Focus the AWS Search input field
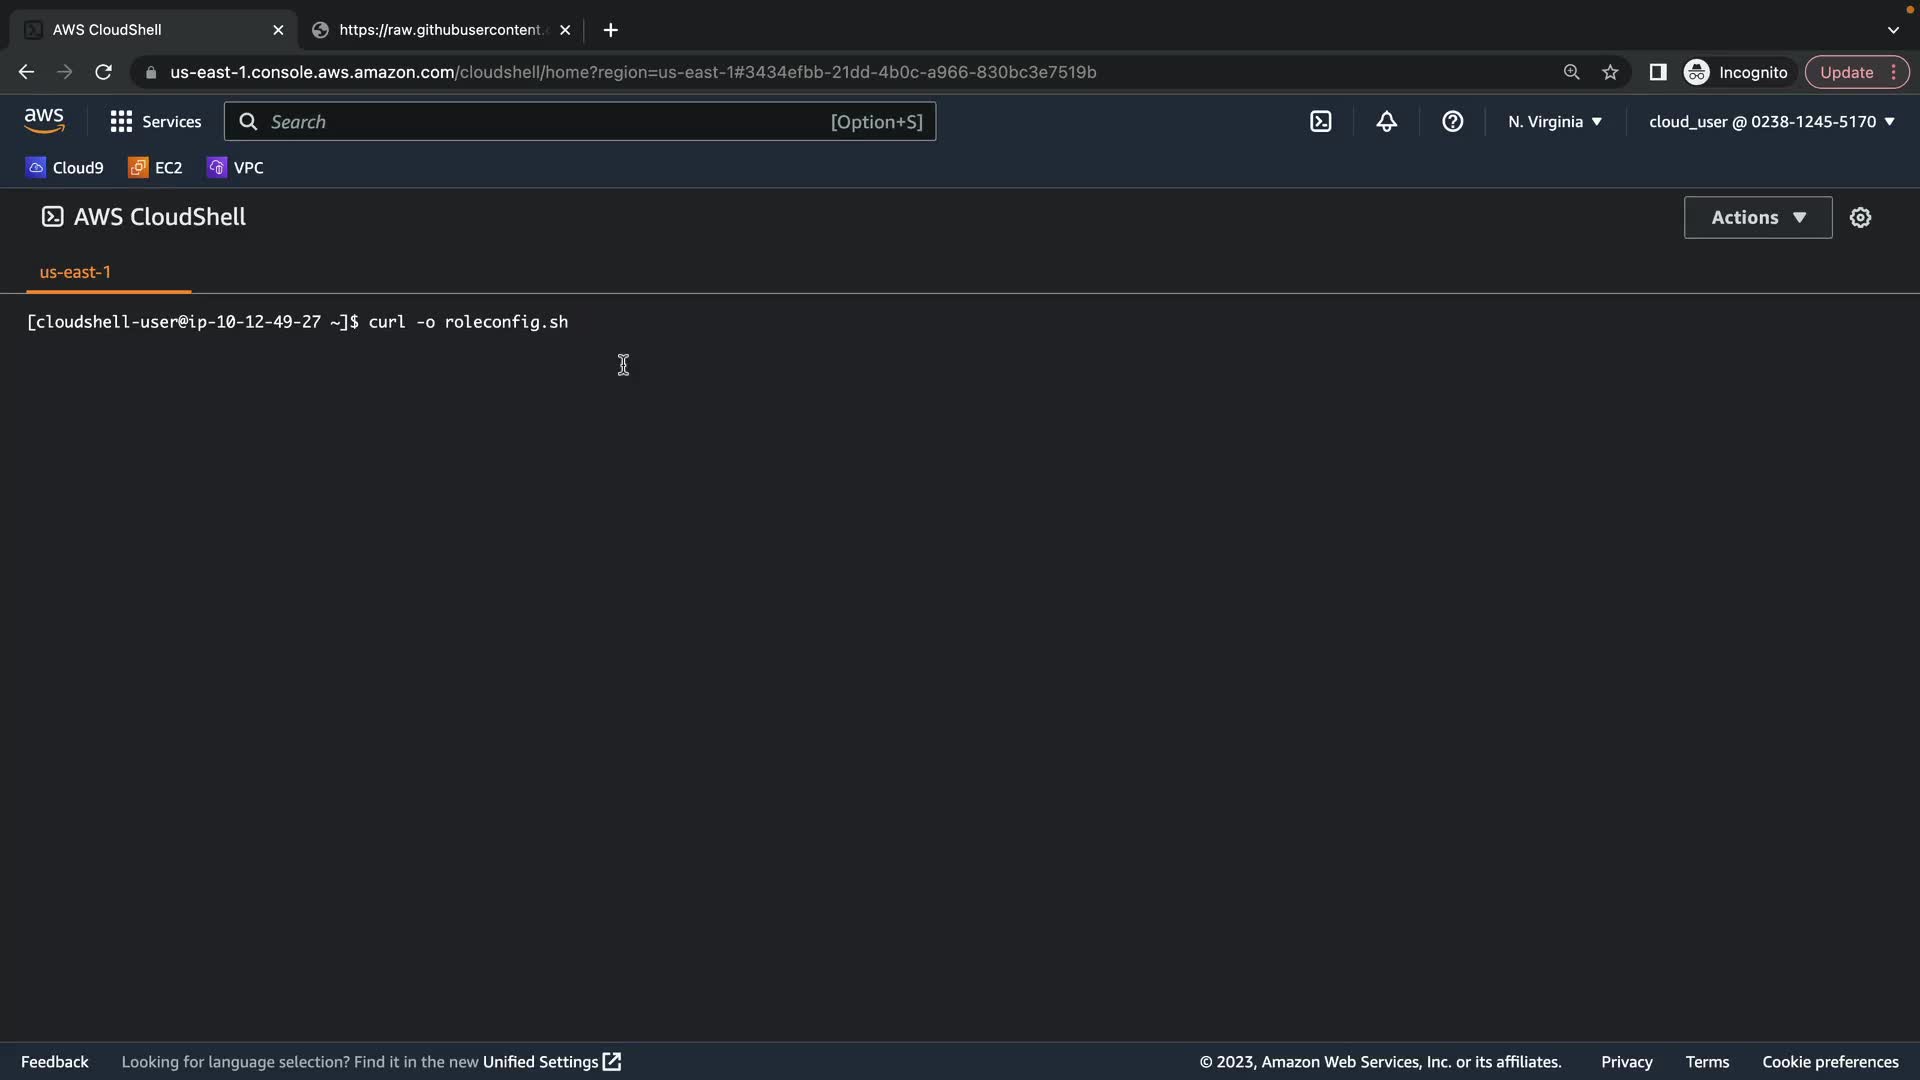This screenshot has height=1080, width=1920. click(x=545, y=121)
